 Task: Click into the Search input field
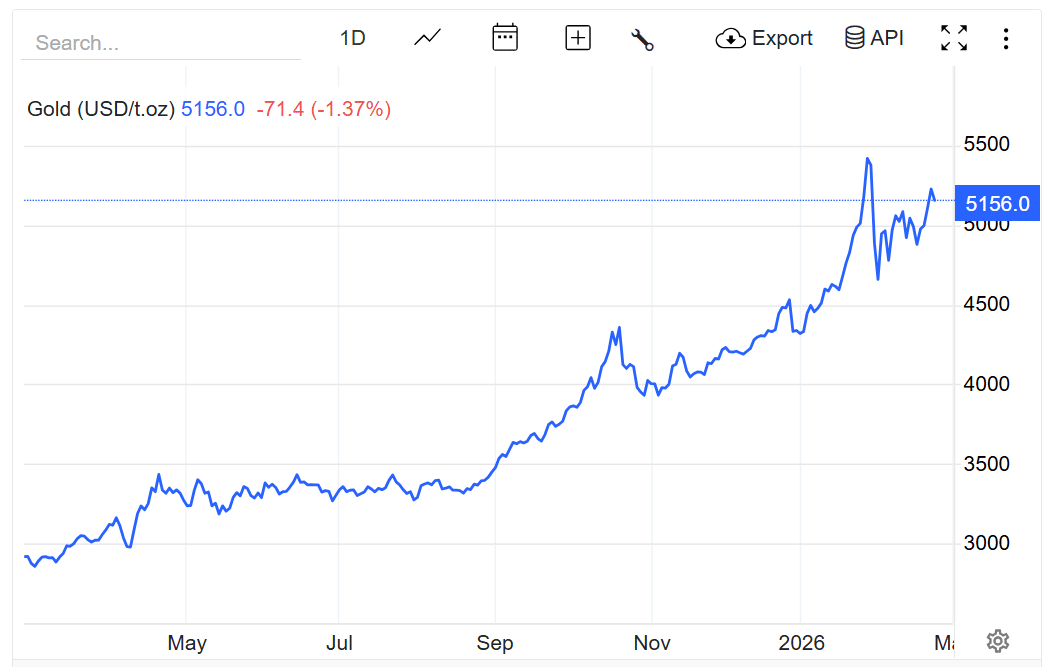pos(160,43)
